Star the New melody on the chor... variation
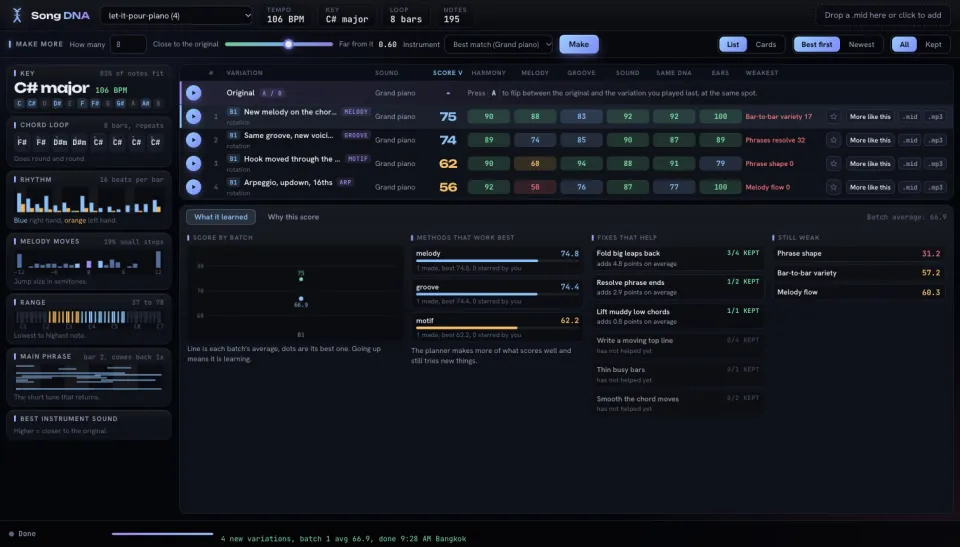 [833, 116]
